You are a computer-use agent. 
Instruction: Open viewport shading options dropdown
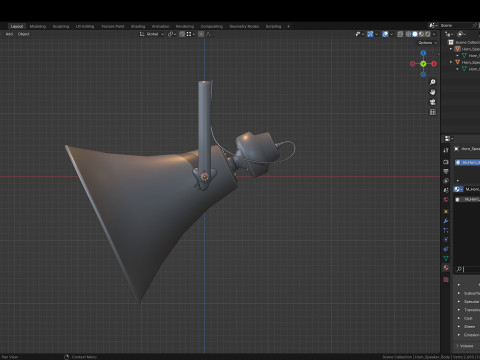pos(434,34)
